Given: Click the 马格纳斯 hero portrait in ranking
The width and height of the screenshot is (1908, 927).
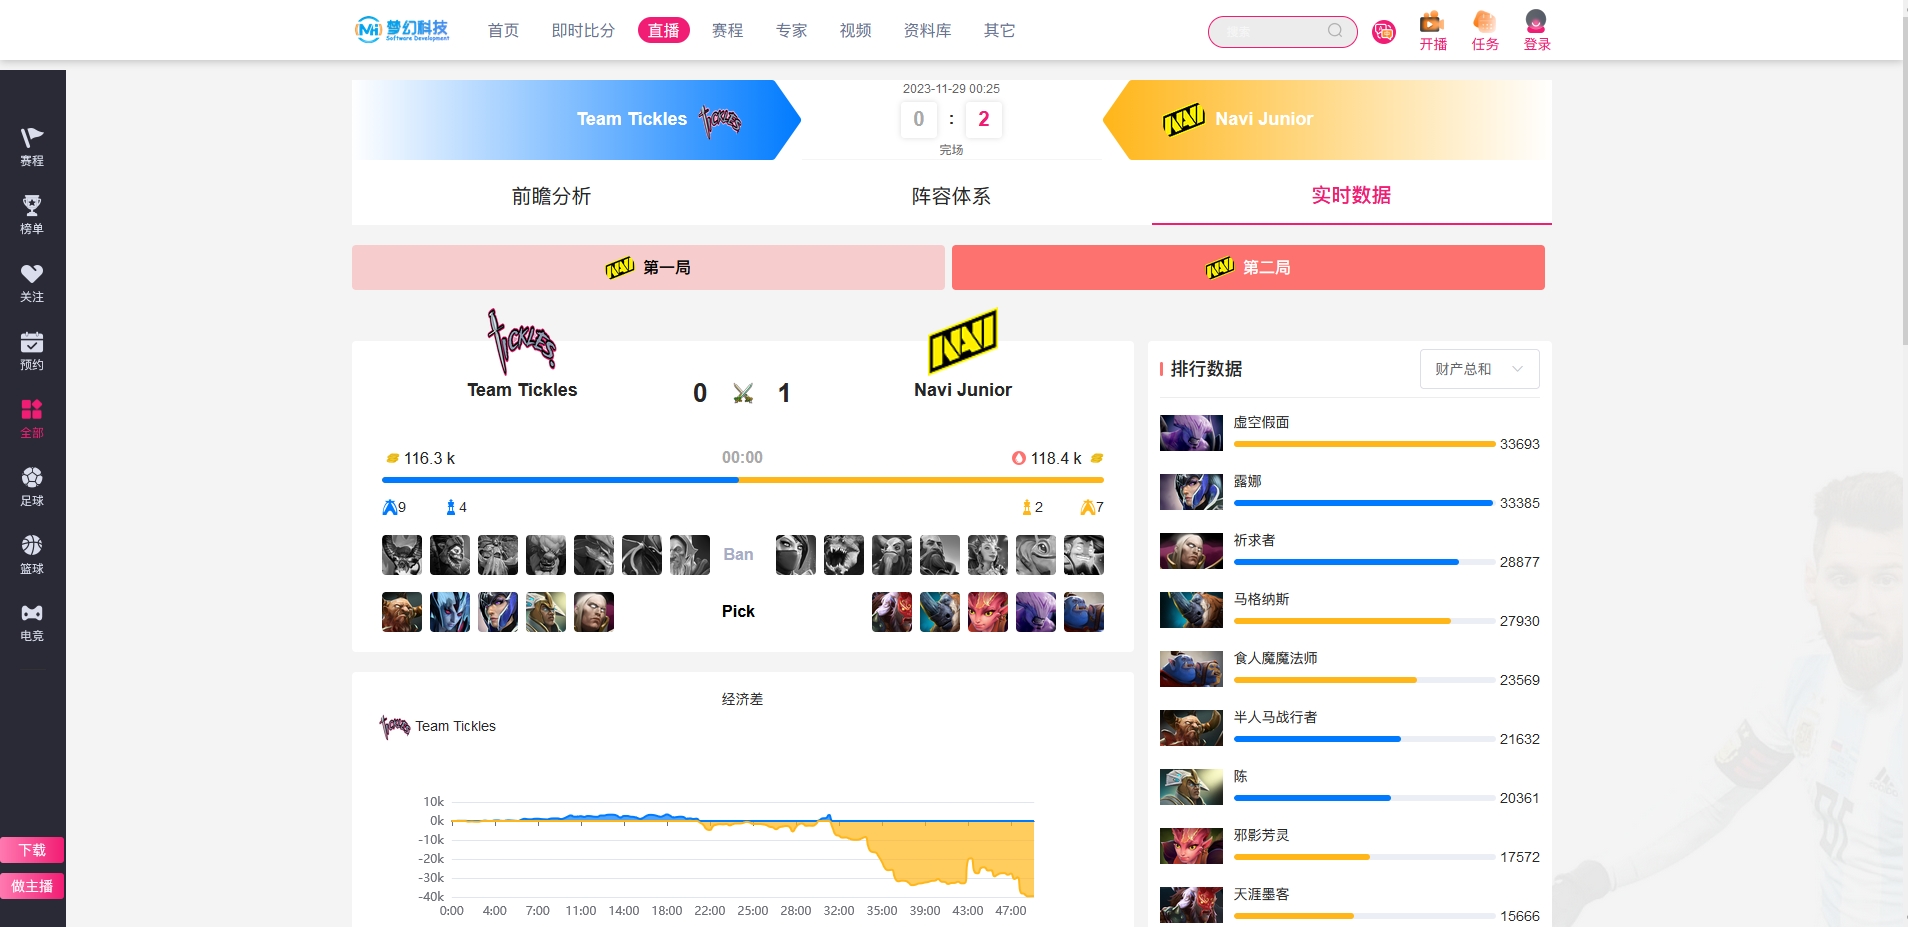Looking at the screenshot, I should pos(1191,610).
